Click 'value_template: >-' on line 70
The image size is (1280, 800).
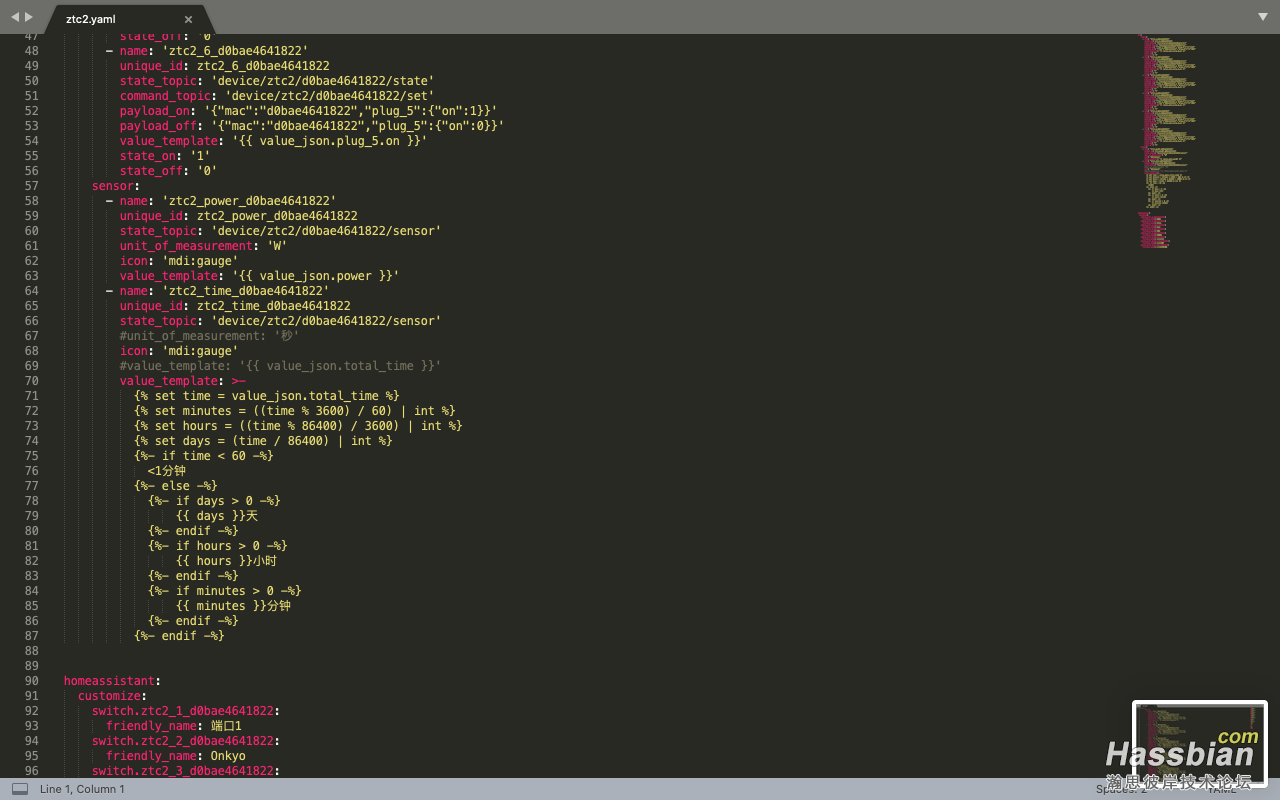click(183, 381)
